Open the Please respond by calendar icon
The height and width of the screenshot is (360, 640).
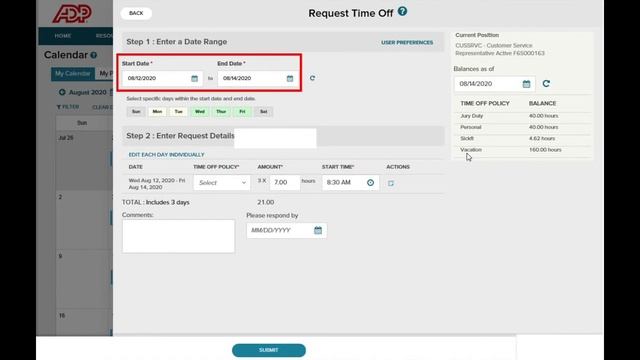tap(318, 230)
